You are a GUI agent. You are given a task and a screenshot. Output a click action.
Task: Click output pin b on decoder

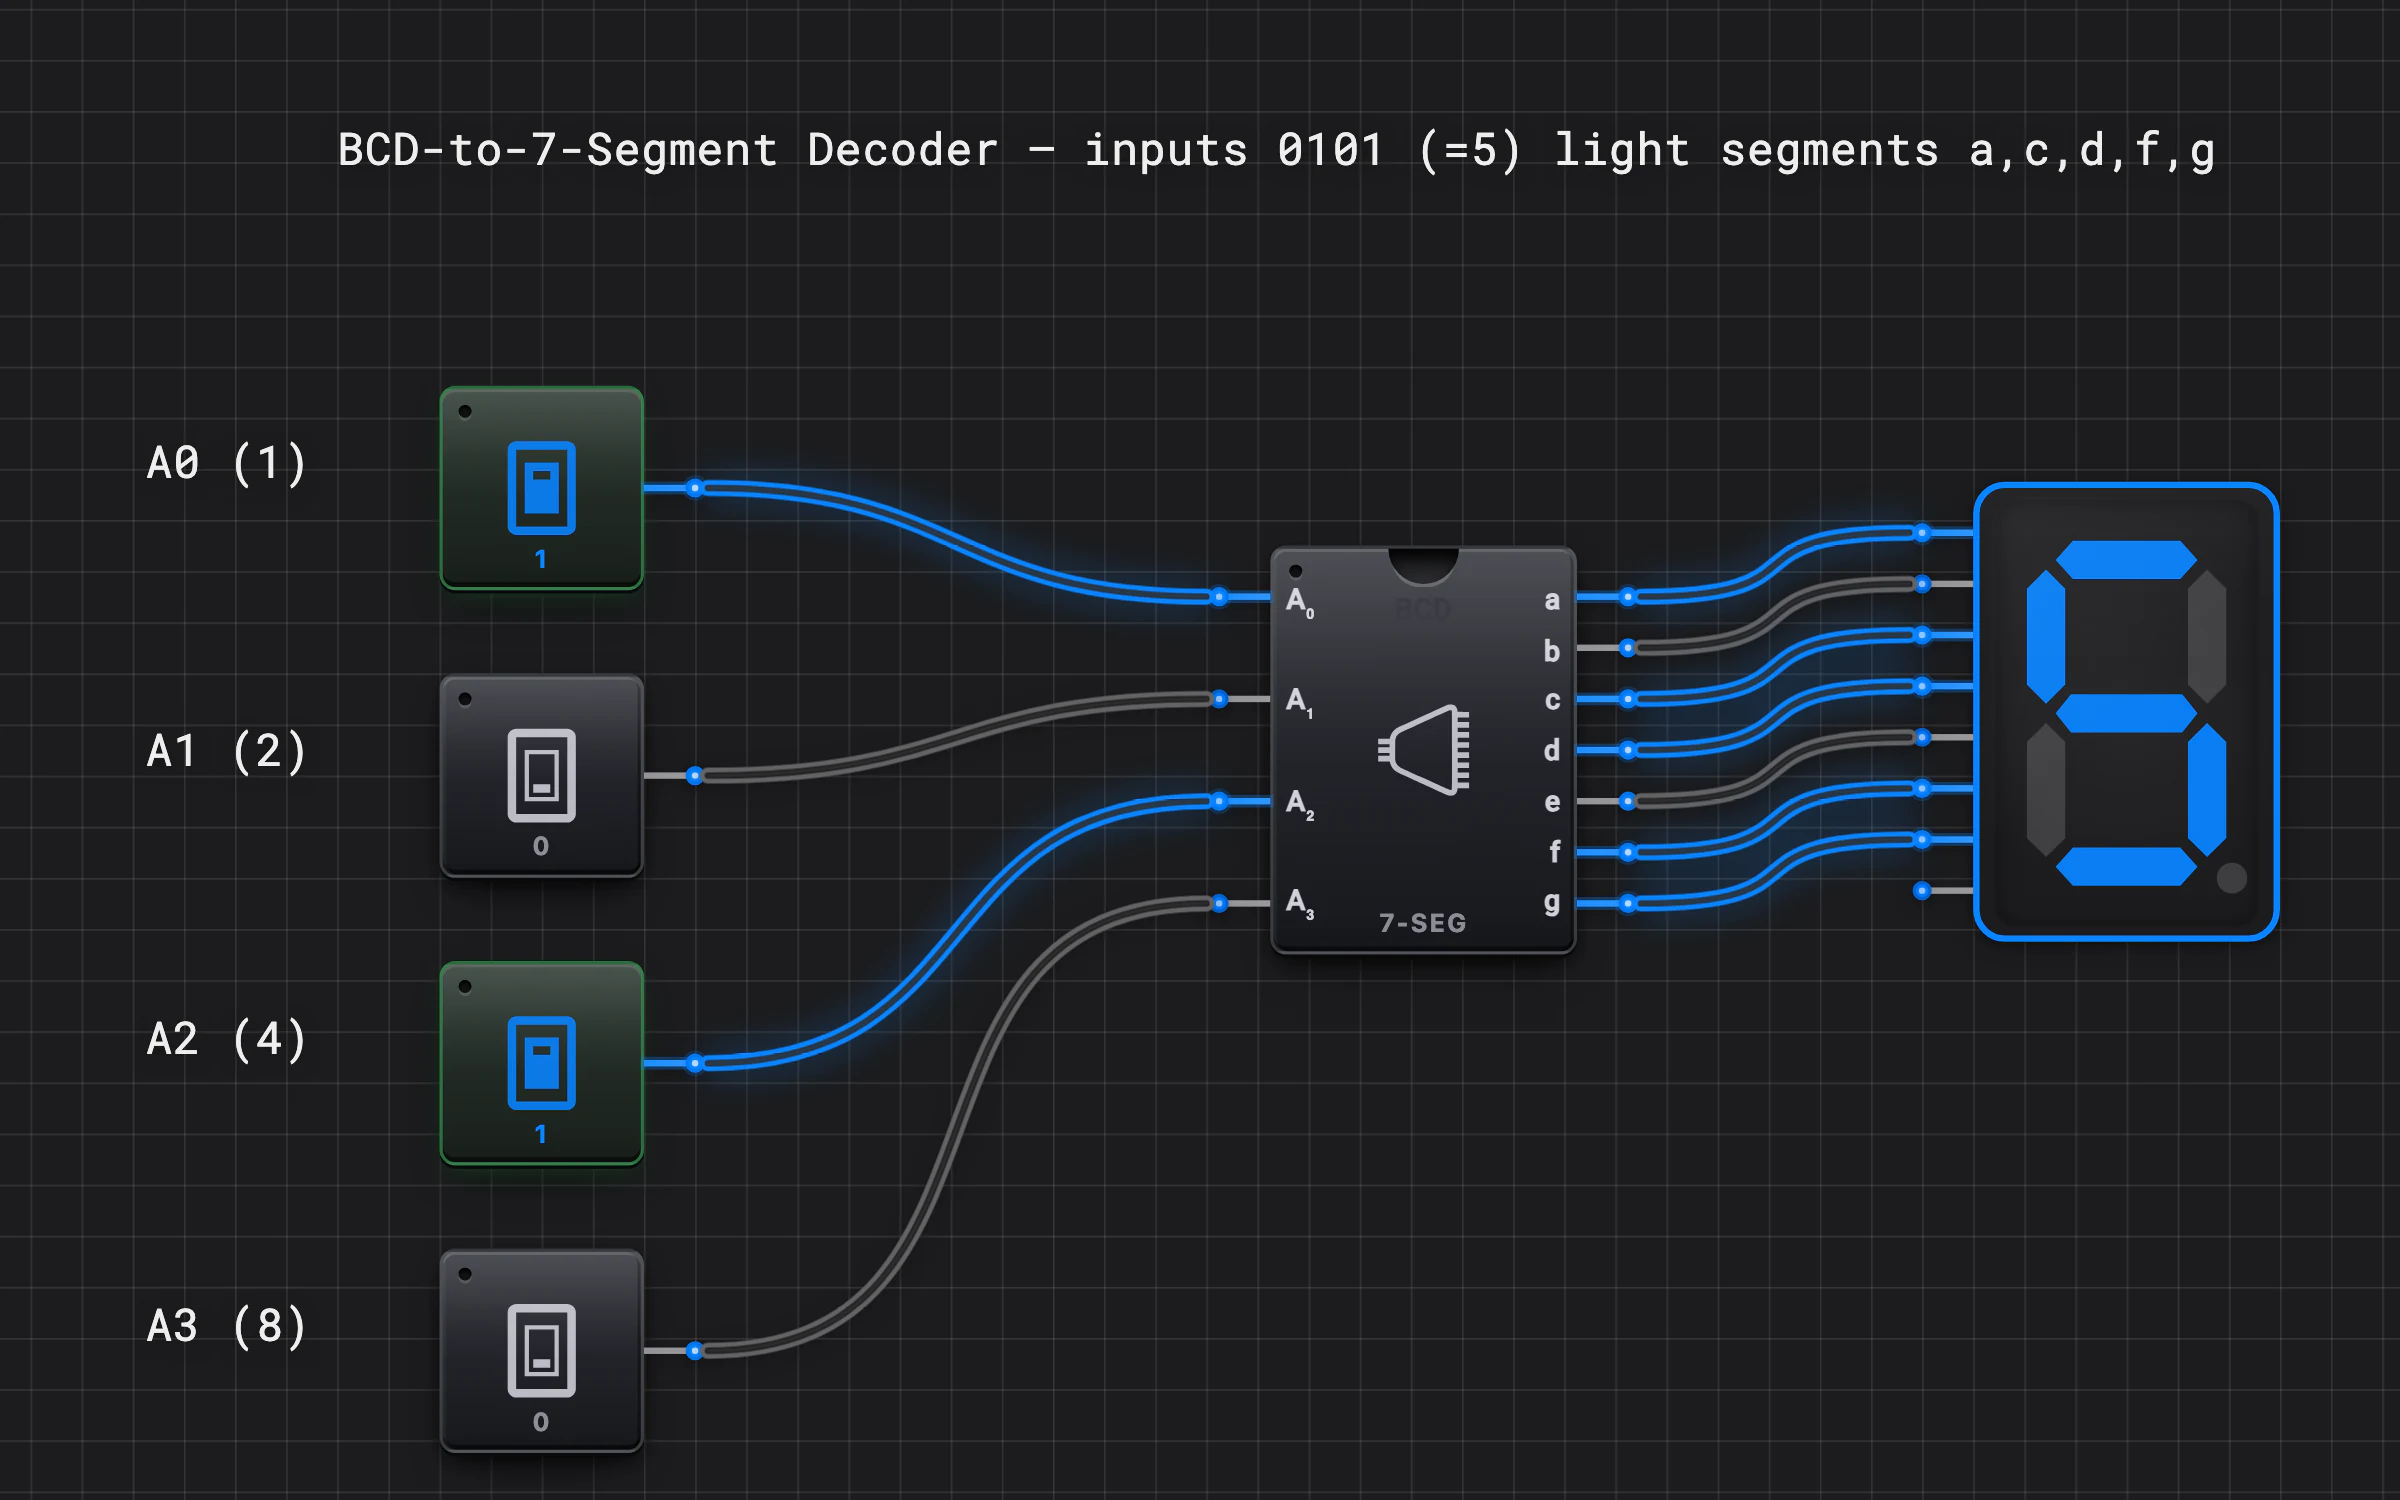point(1628,648)
